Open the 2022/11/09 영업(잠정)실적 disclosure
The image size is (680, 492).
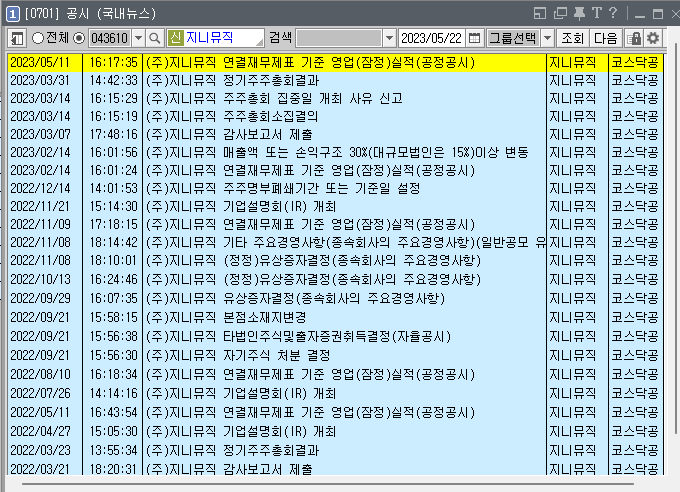(x=335, y=224)
